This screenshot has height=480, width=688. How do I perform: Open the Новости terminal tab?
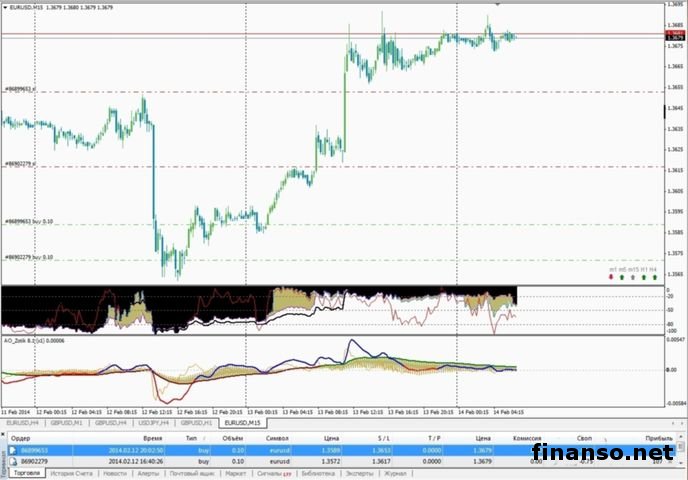tap(115, 472)
